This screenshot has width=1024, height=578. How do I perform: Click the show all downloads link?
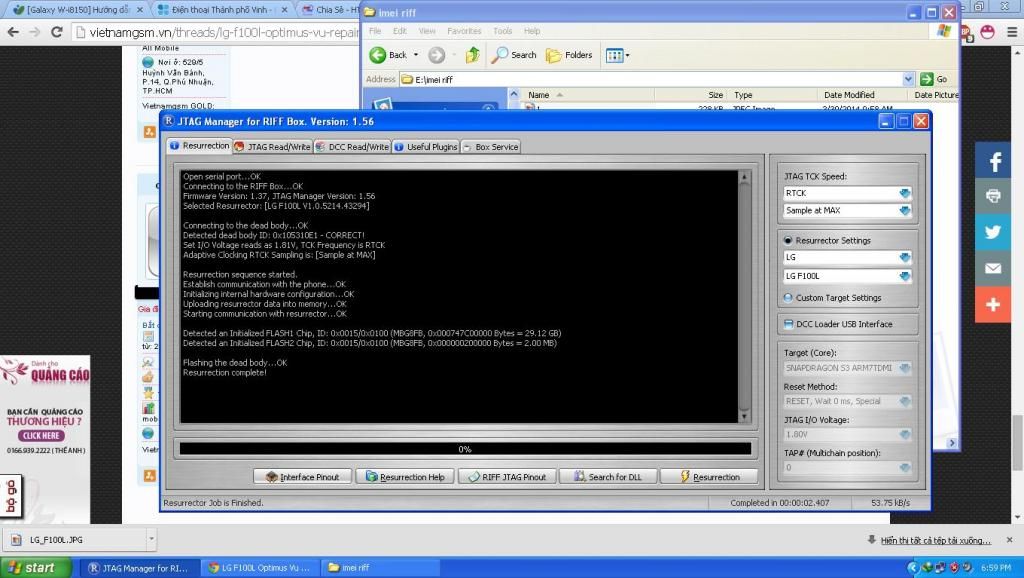pyautogui.click(x=935, y=540)
